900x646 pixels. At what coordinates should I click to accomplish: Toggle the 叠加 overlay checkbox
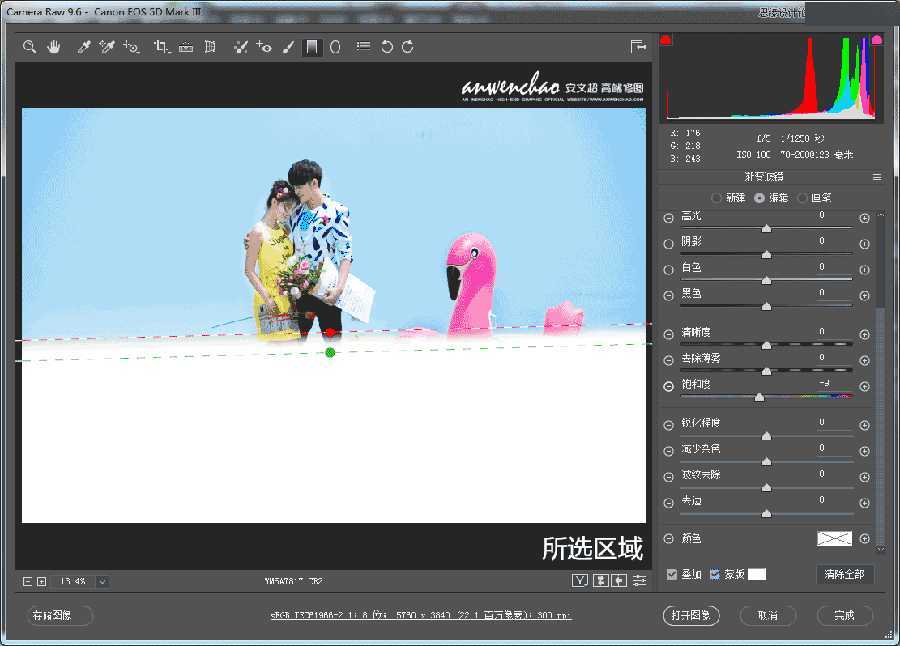pos(672,571)
